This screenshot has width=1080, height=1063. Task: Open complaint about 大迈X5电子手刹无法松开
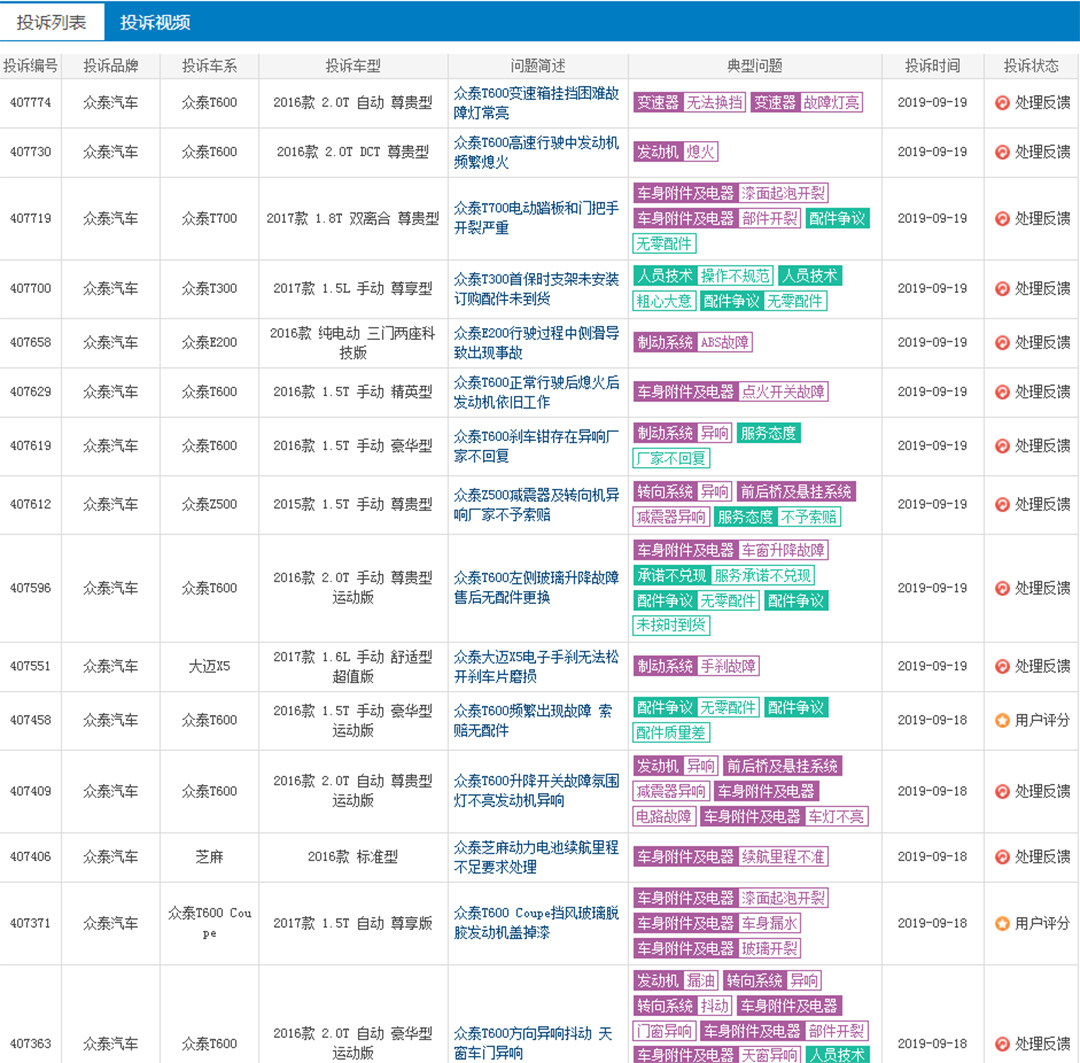click(536, 666)
